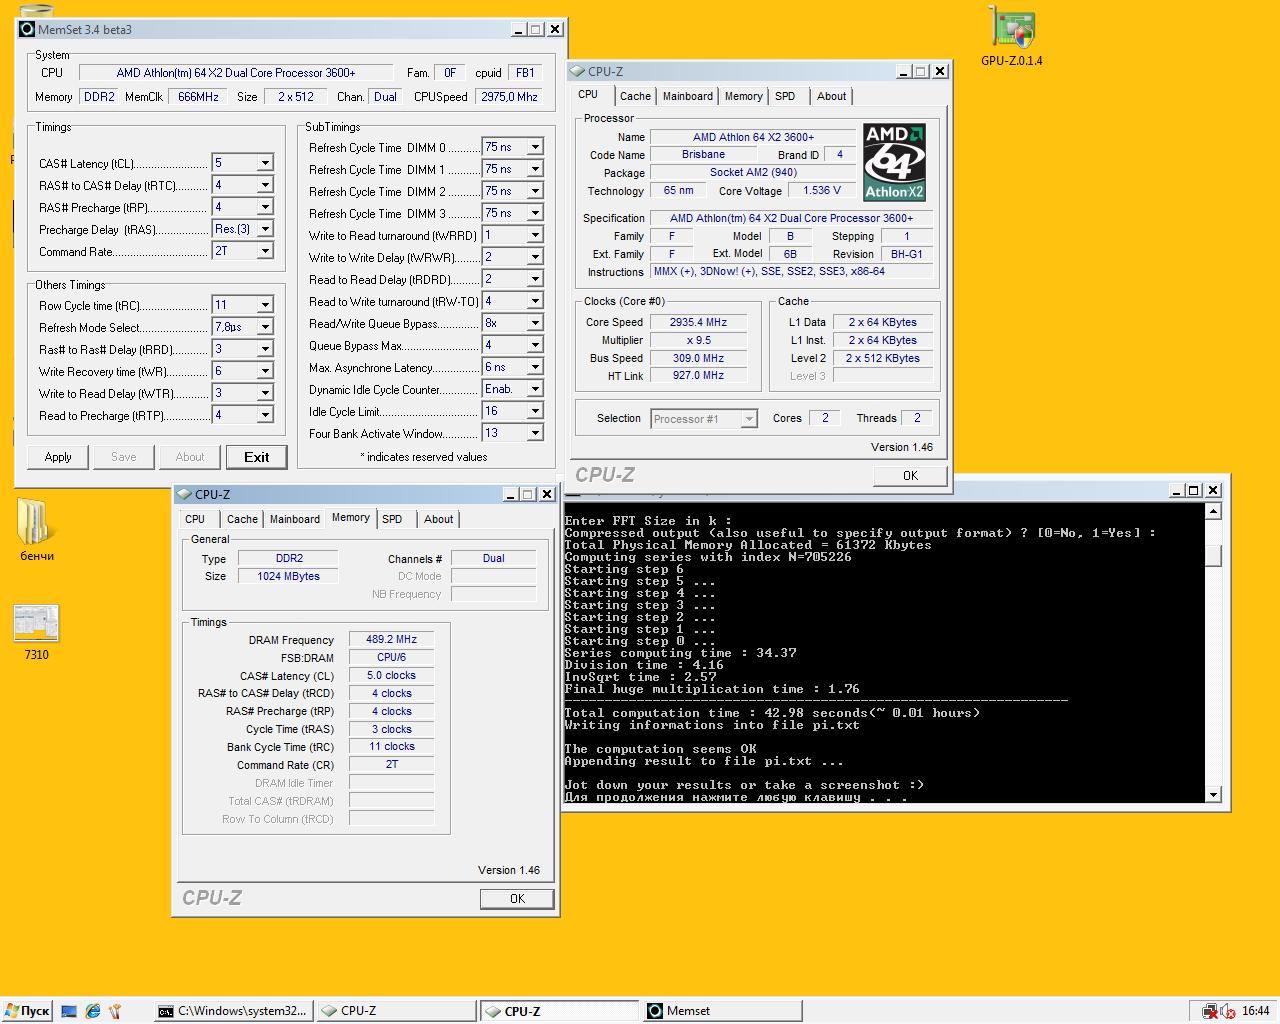
Task: Click DRAM Frequency value 489.2 MHz
Action: point(392,639)
